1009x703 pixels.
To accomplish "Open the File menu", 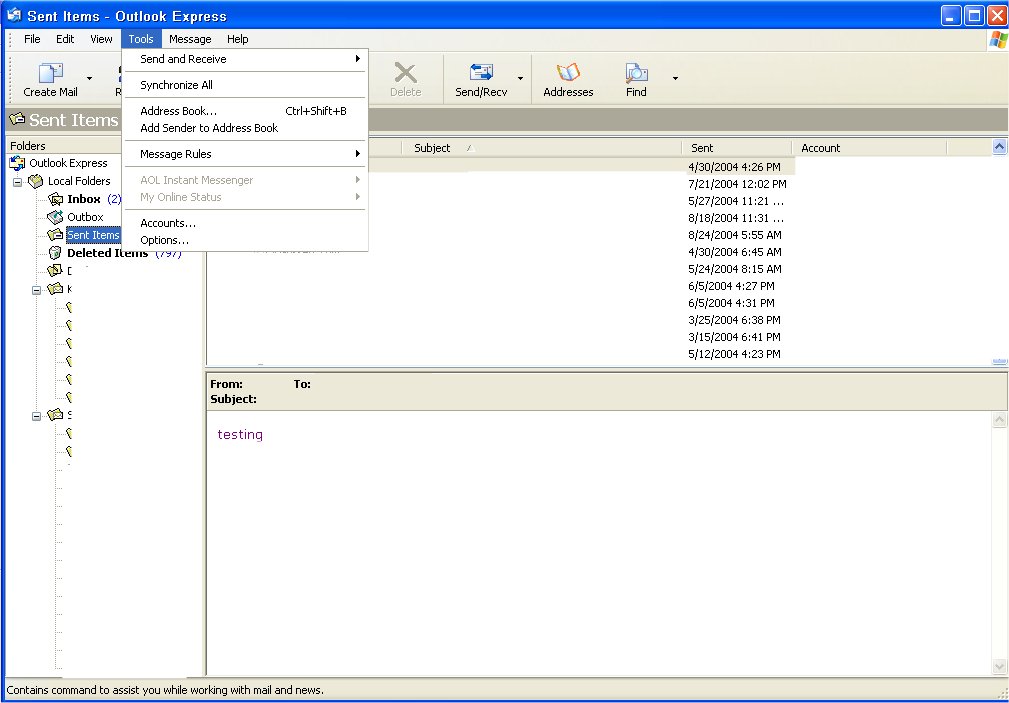I will (x=32, y=39).
